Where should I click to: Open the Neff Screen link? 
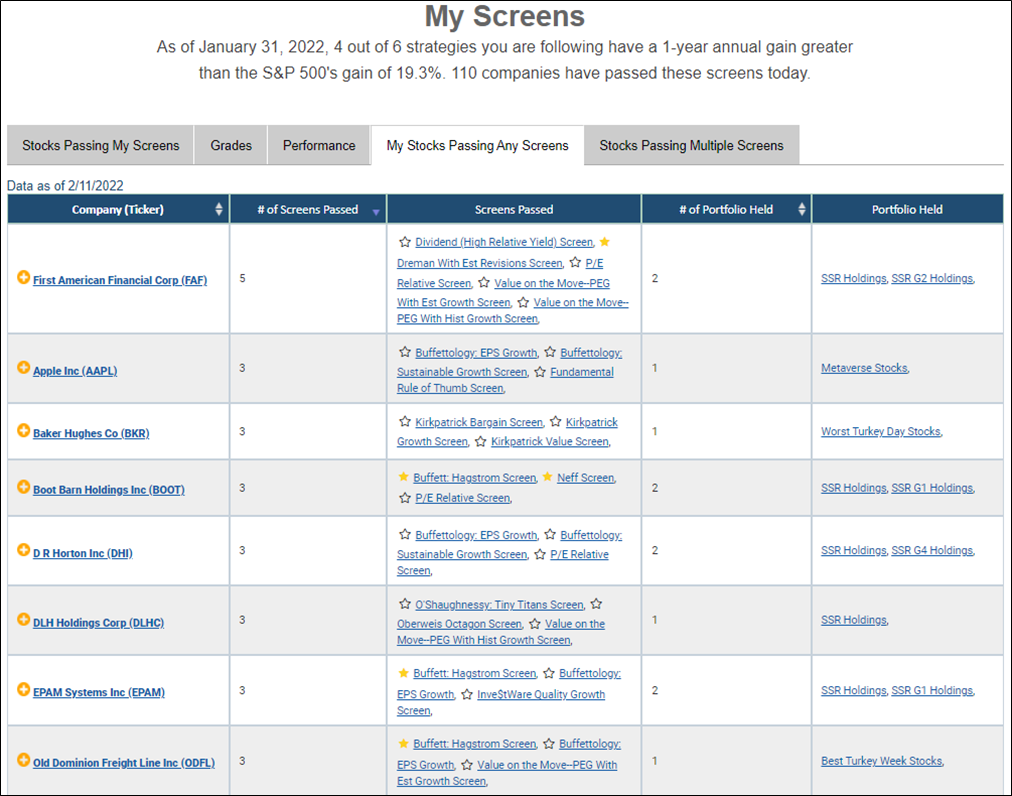point(585,478)
